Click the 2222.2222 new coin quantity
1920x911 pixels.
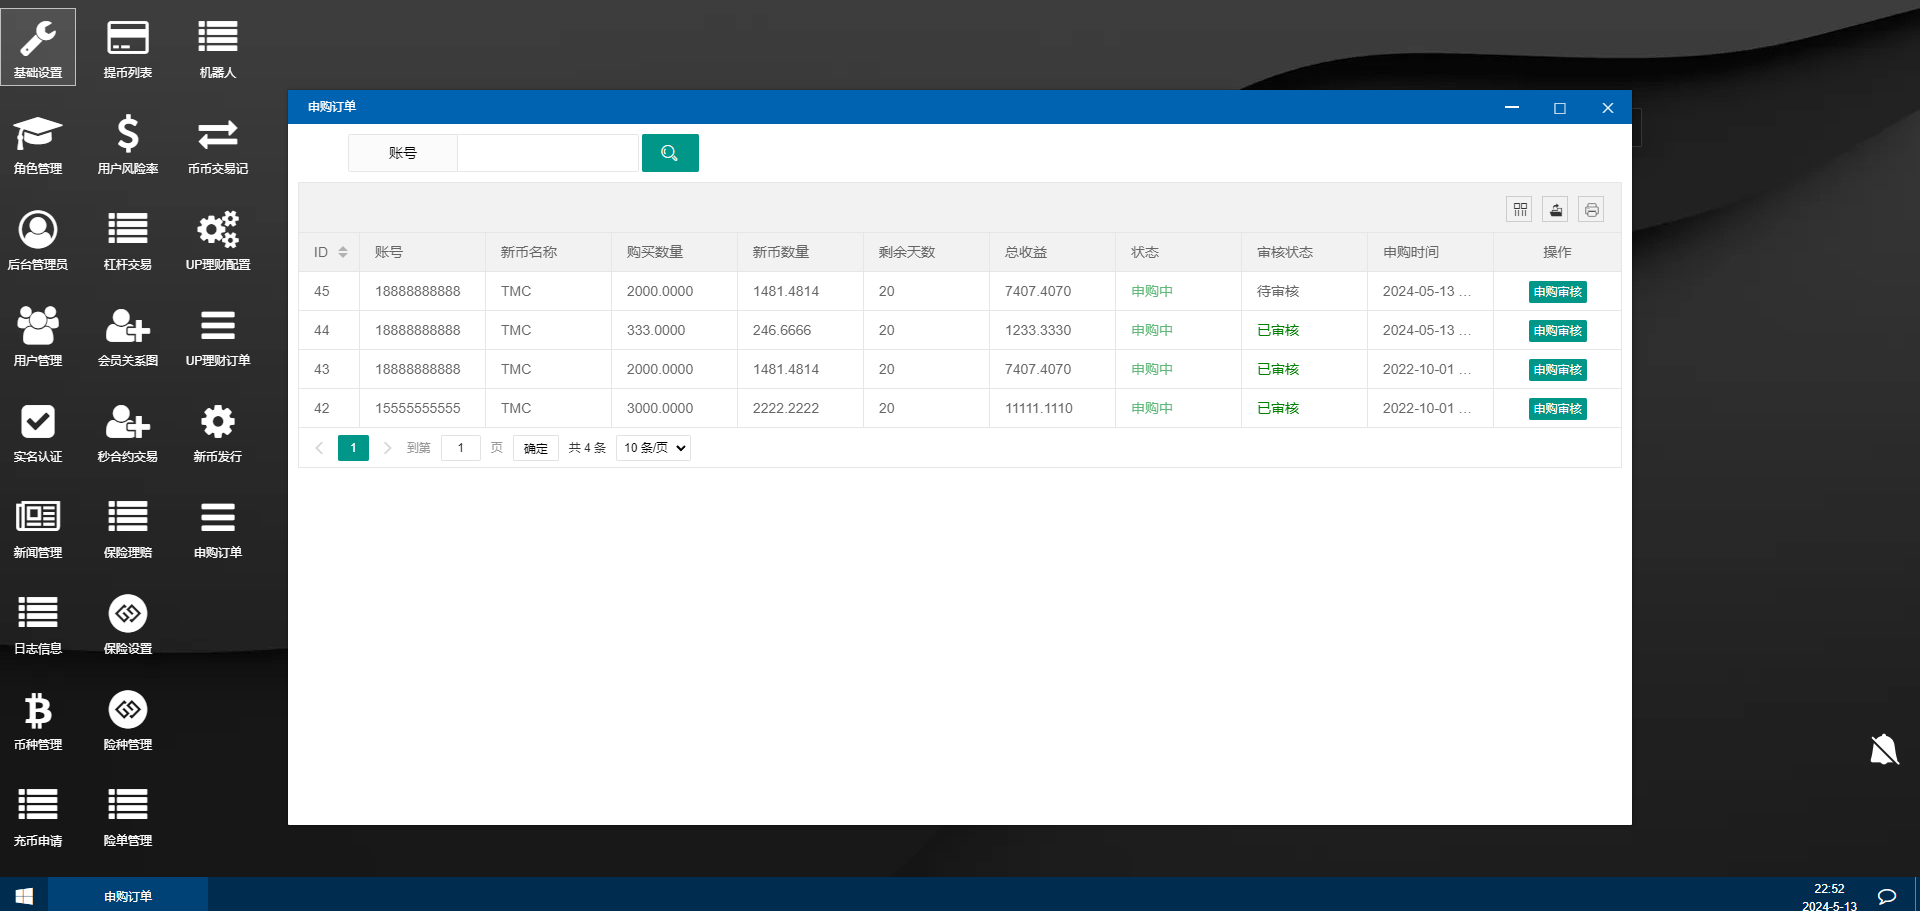tap(786, 408)
